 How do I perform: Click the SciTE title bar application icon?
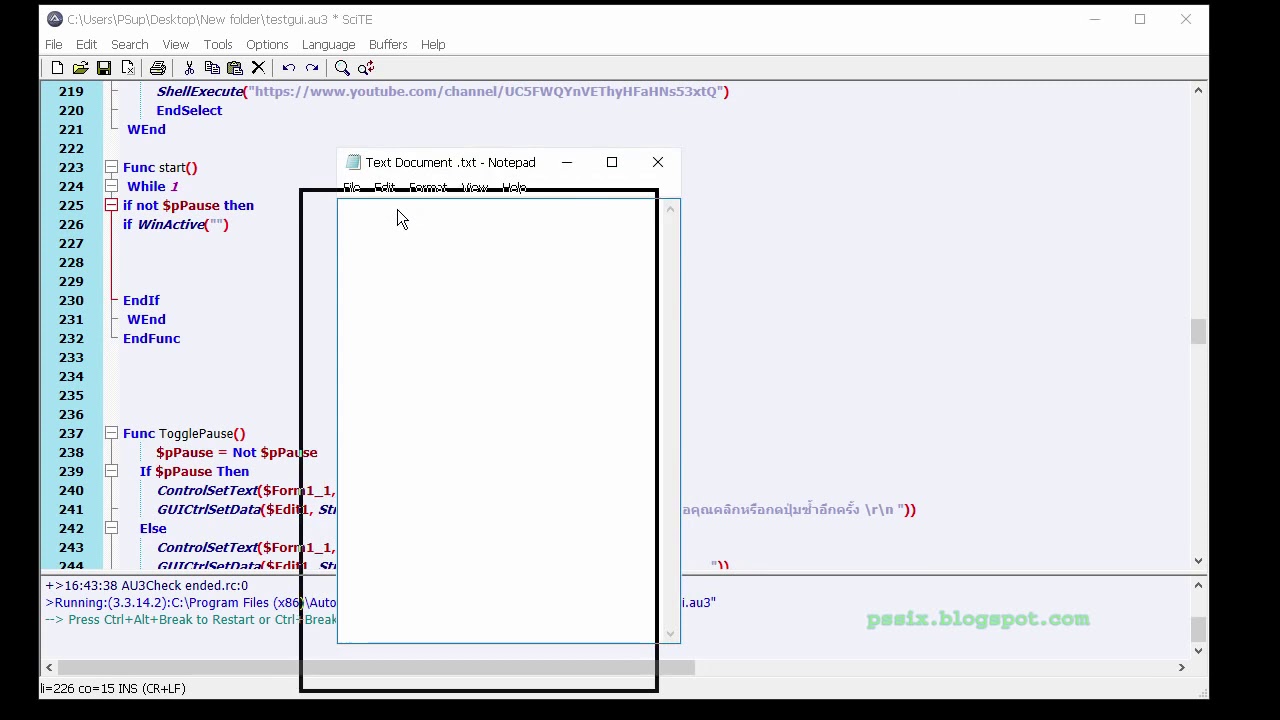[55, 19]
